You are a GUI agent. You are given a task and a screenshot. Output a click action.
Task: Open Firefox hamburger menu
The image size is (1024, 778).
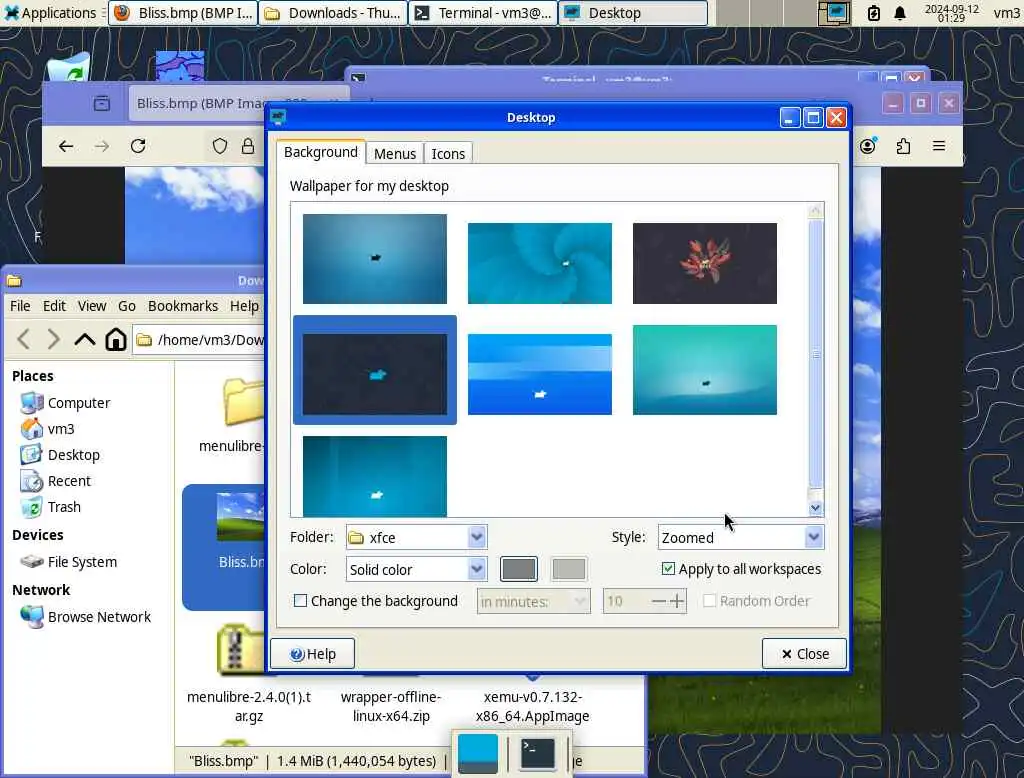pos(939,146)
